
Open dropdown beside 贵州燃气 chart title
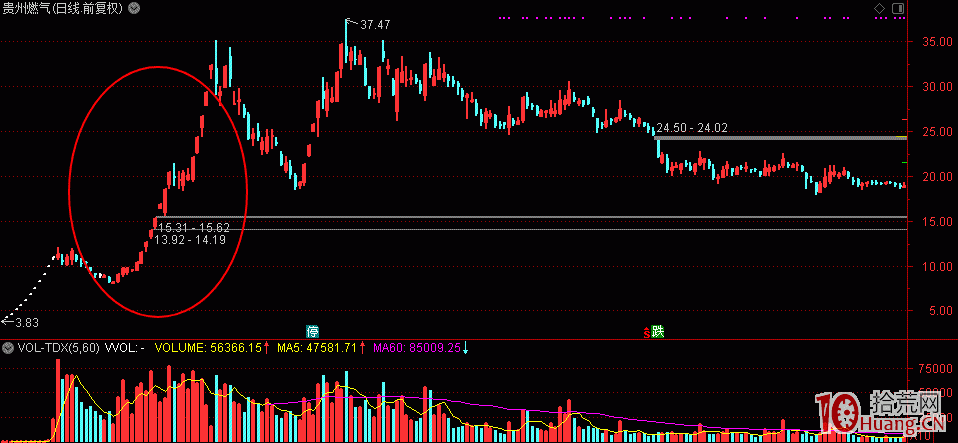(x=134, y=9)
